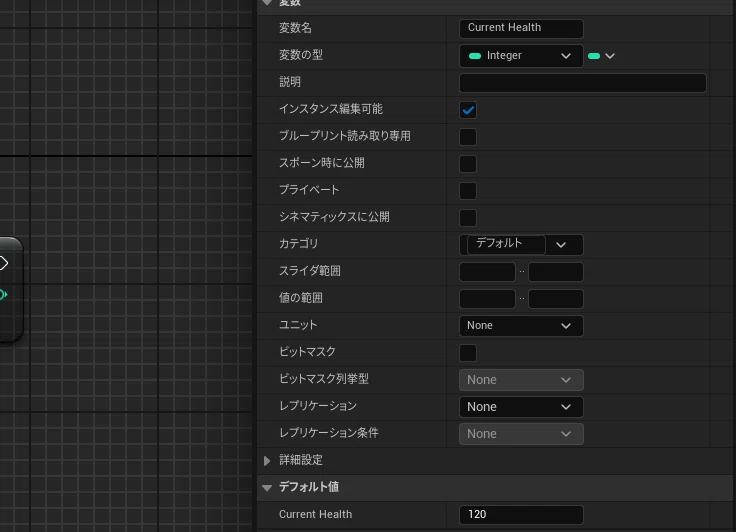Viewport: 736px width, 532px height.
Task: Enable the スポーン時に公開 checkbox
Action: coord(468,164)
